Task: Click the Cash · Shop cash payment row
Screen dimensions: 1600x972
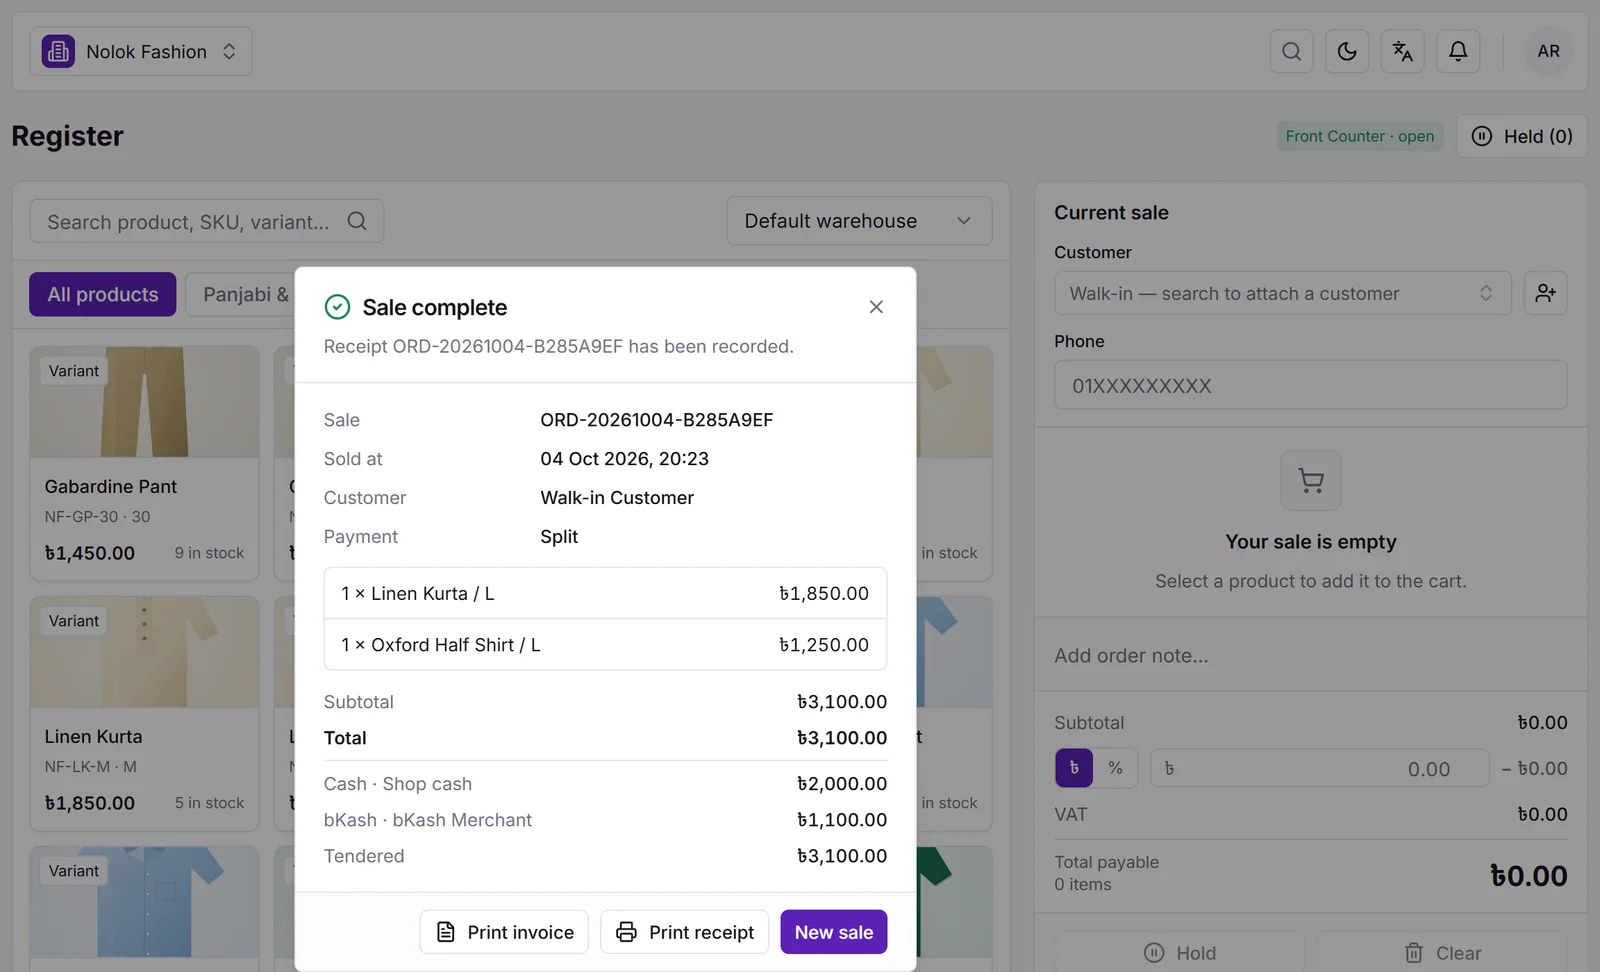Action: click(605, 784)
